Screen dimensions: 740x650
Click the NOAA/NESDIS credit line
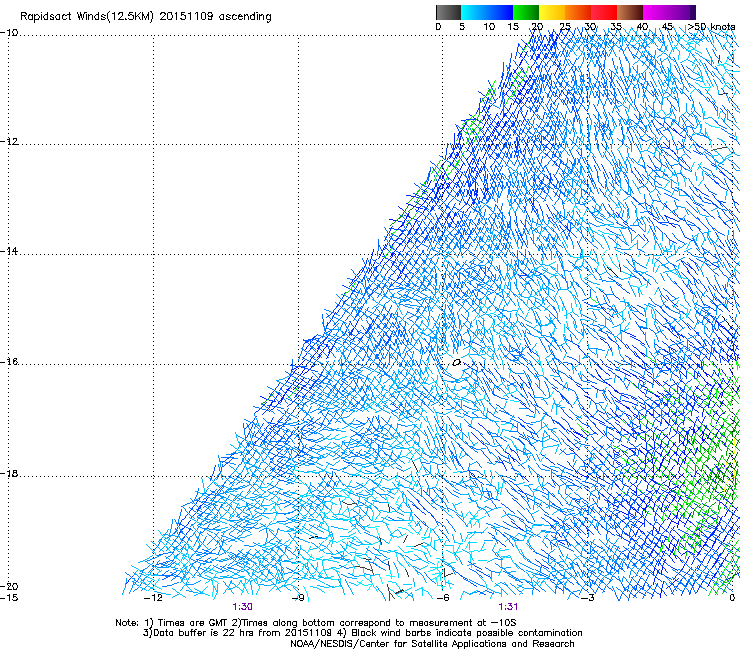[x=432, y=644]
